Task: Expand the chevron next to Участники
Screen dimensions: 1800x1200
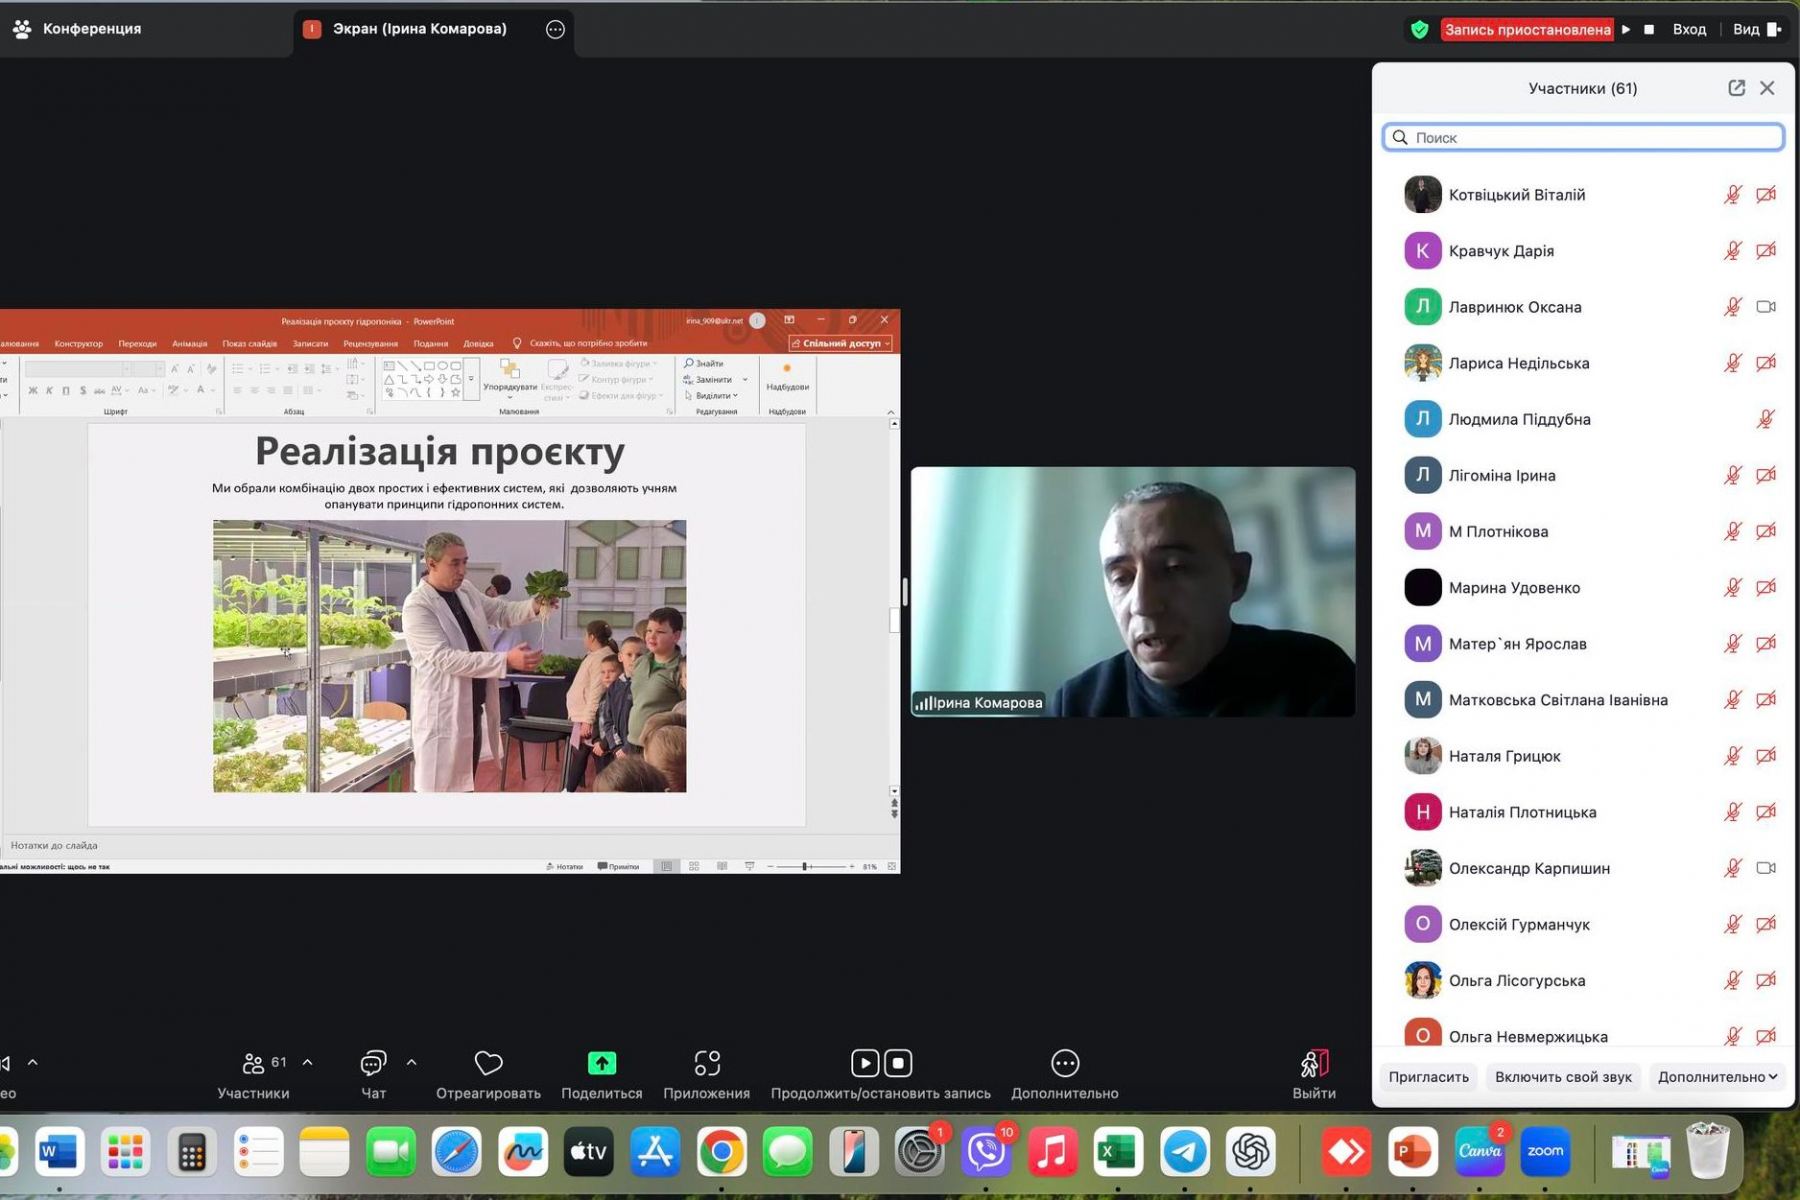Action: pos(308,1062)
